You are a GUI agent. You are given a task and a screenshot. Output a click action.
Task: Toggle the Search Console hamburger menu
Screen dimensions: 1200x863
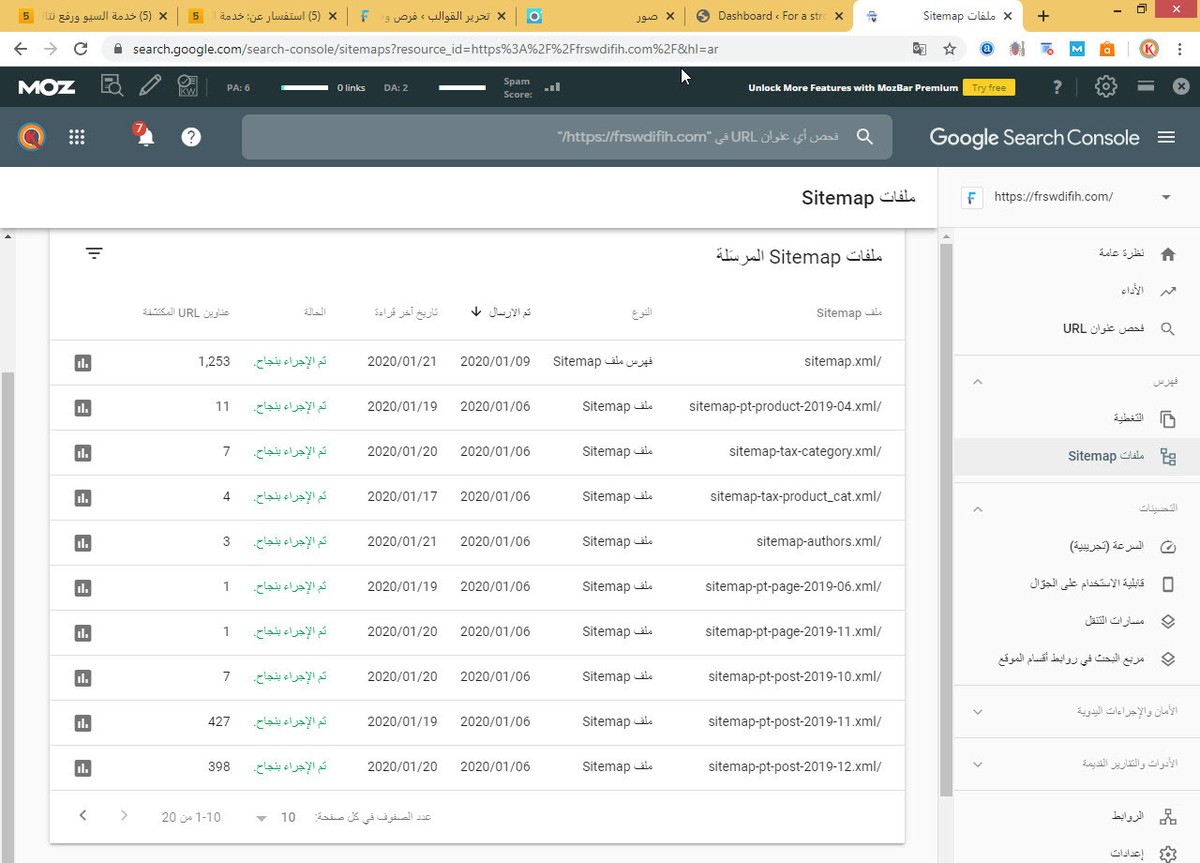click(1166, 137)
